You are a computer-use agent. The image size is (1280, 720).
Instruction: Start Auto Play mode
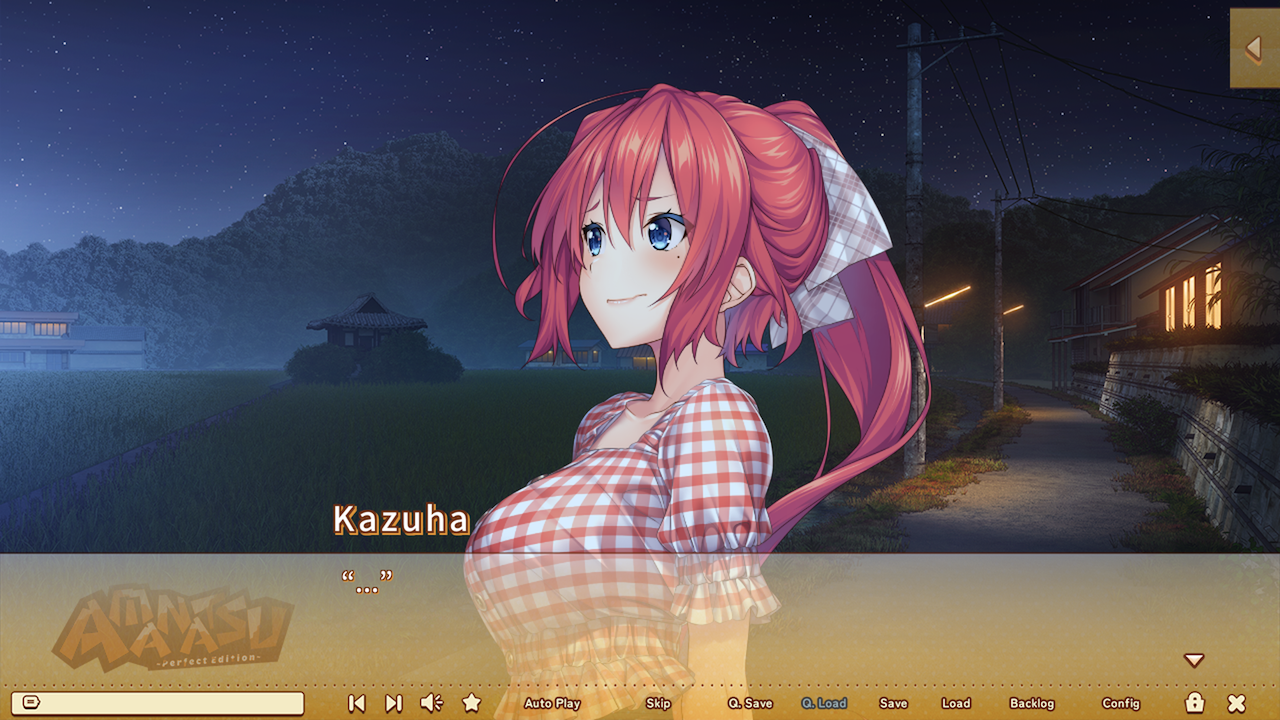552,703
